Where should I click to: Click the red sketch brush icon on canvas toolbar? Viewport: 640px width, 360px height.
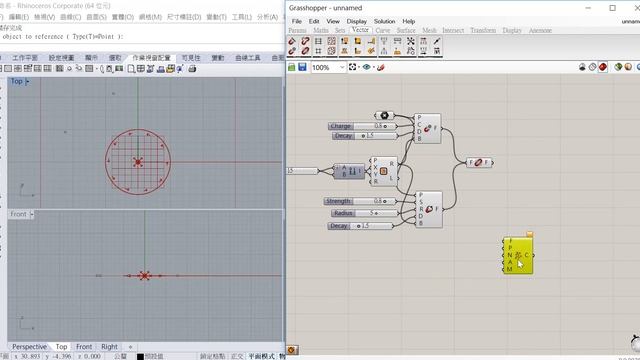(x=381, y=67)
